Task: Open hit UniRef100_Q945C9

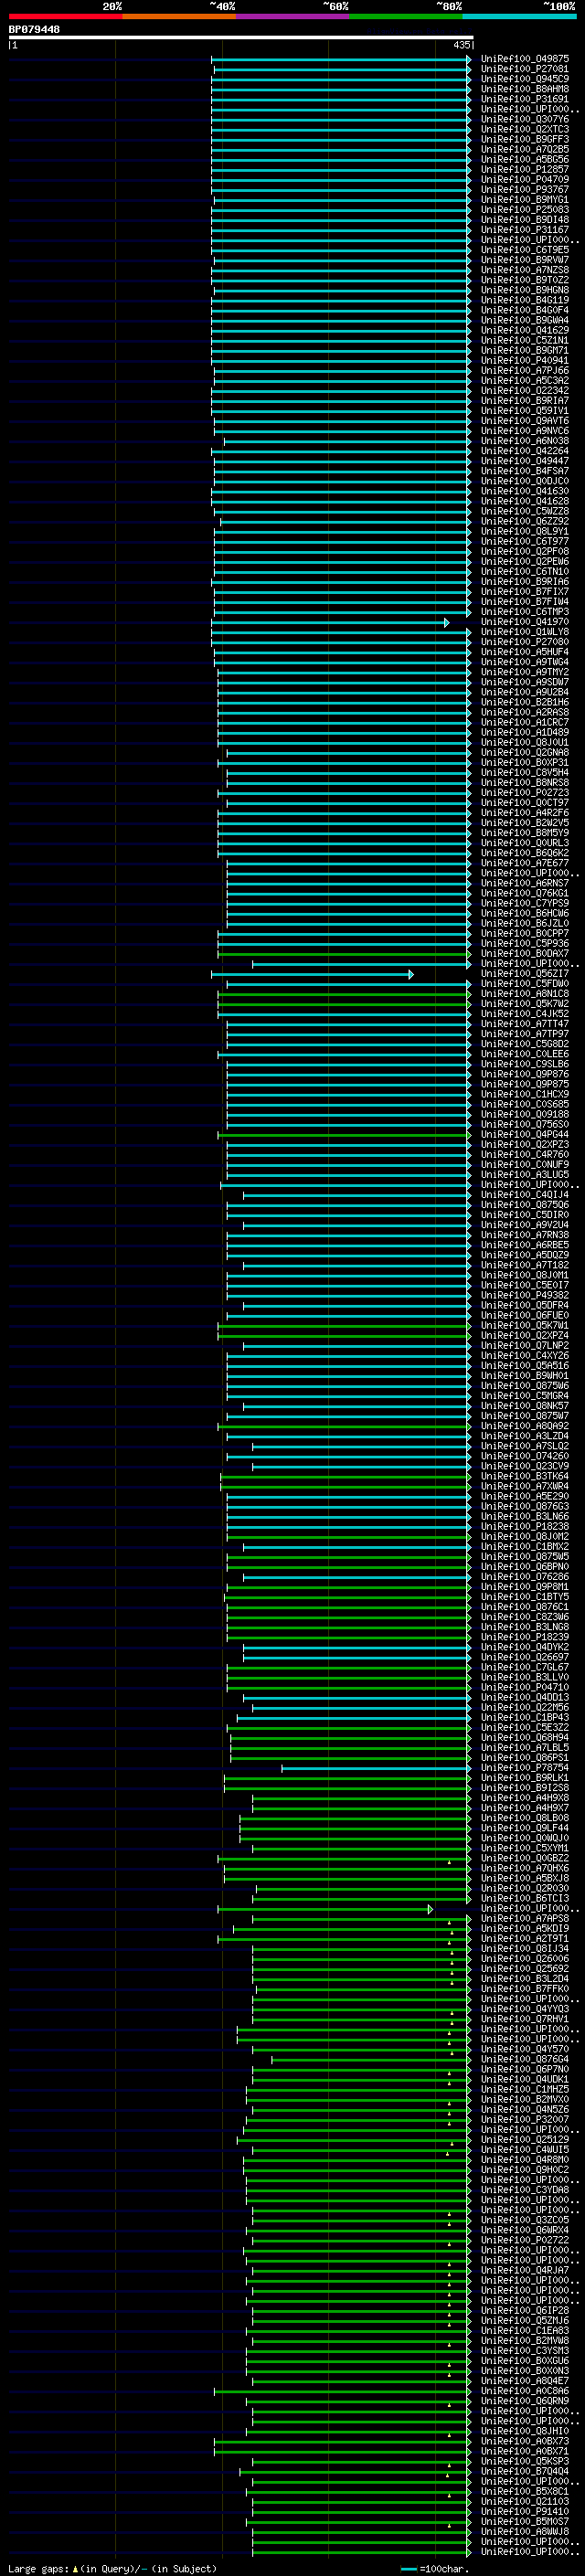Action: coord(525,79)
